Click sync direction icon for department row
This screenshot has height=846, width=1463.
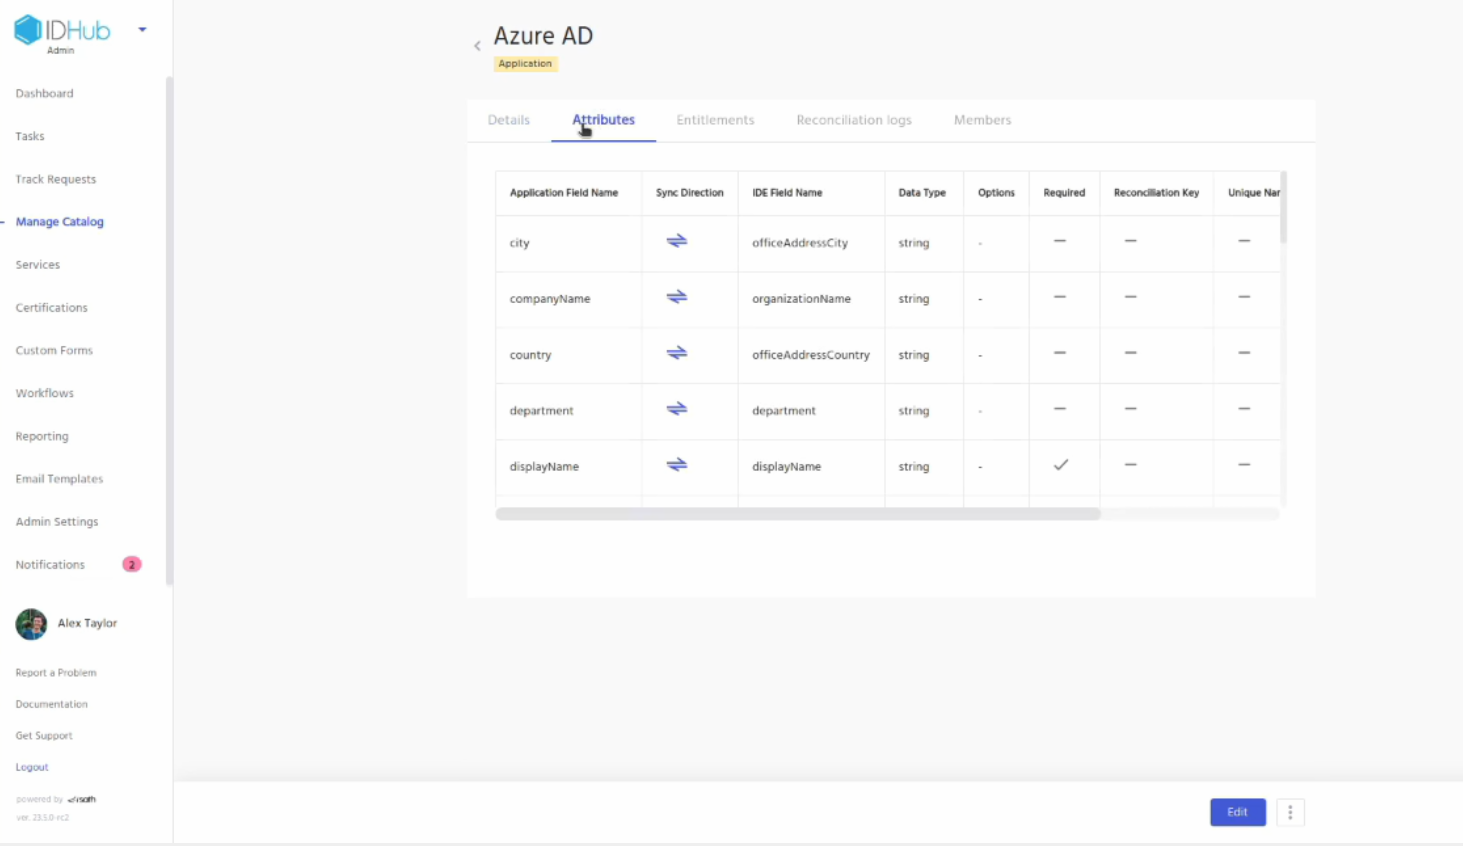coord(677,409)
